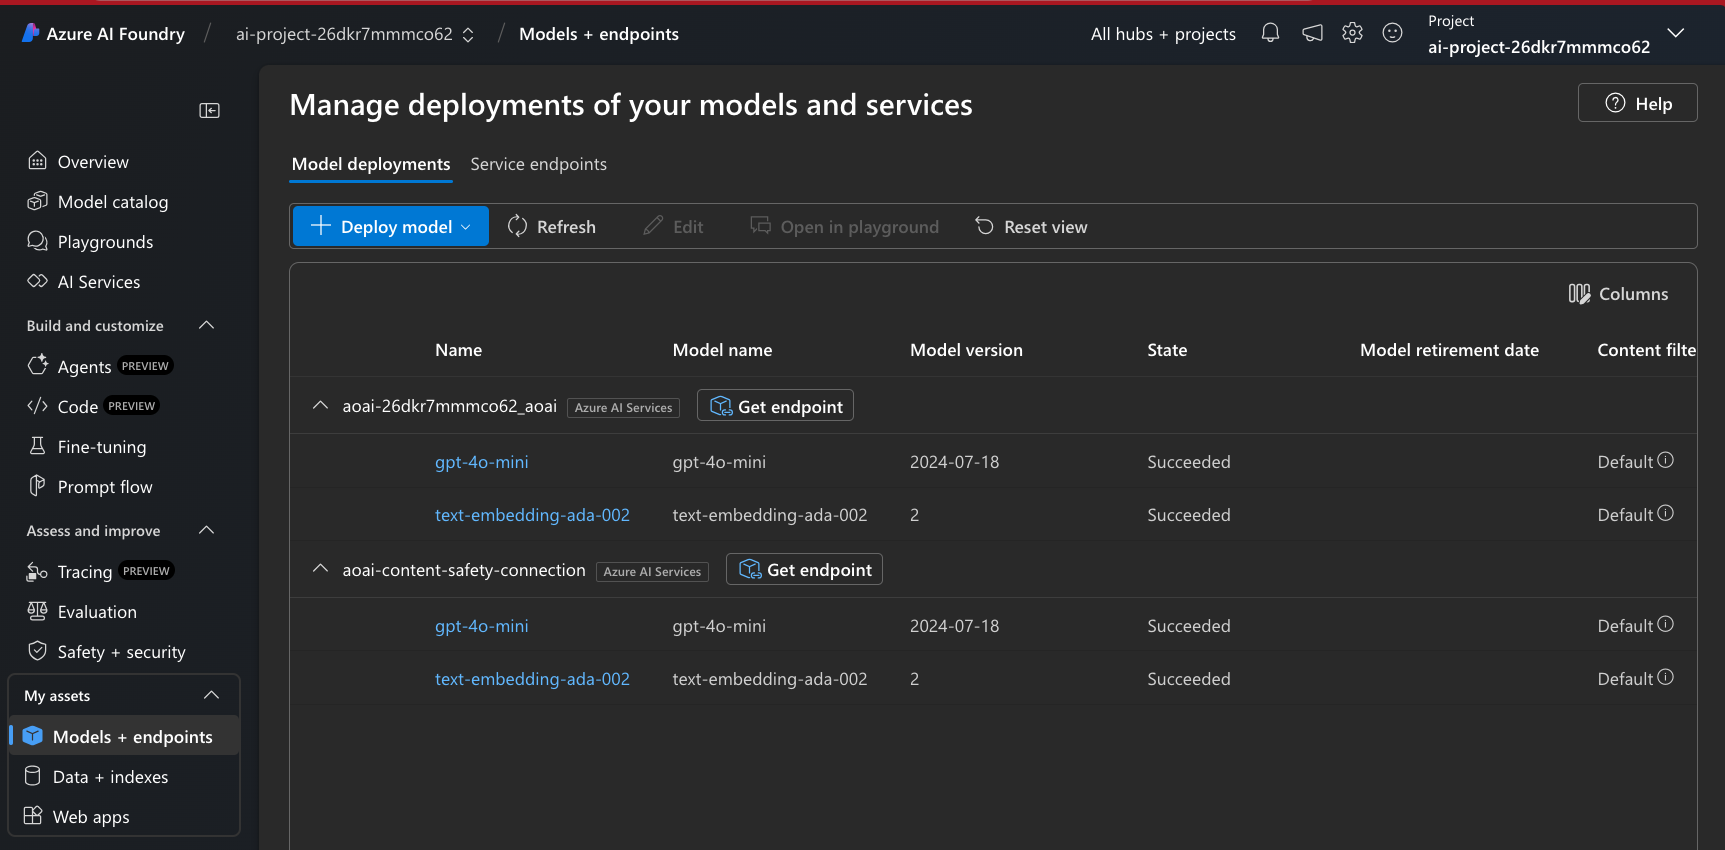Screen dimensions: 1725x850
Task: Expand the Project dropdown chevron in header
Action: point(1676,33)
